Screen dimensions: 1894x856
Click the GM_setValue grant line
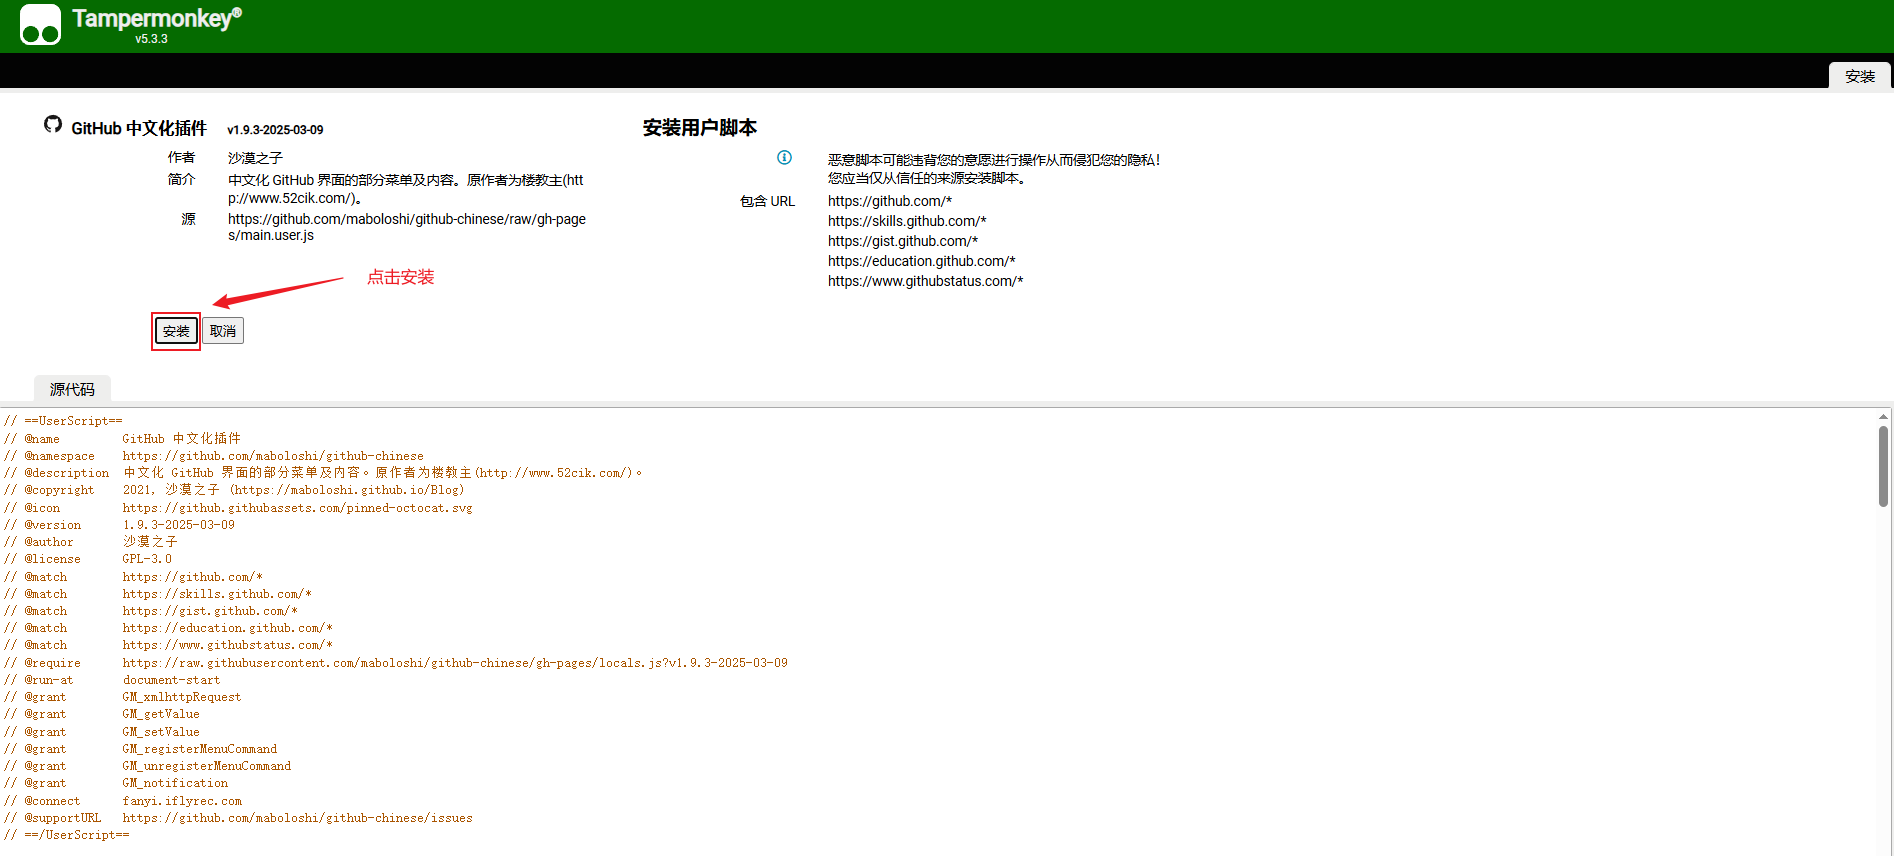click(x=101, y=732)
